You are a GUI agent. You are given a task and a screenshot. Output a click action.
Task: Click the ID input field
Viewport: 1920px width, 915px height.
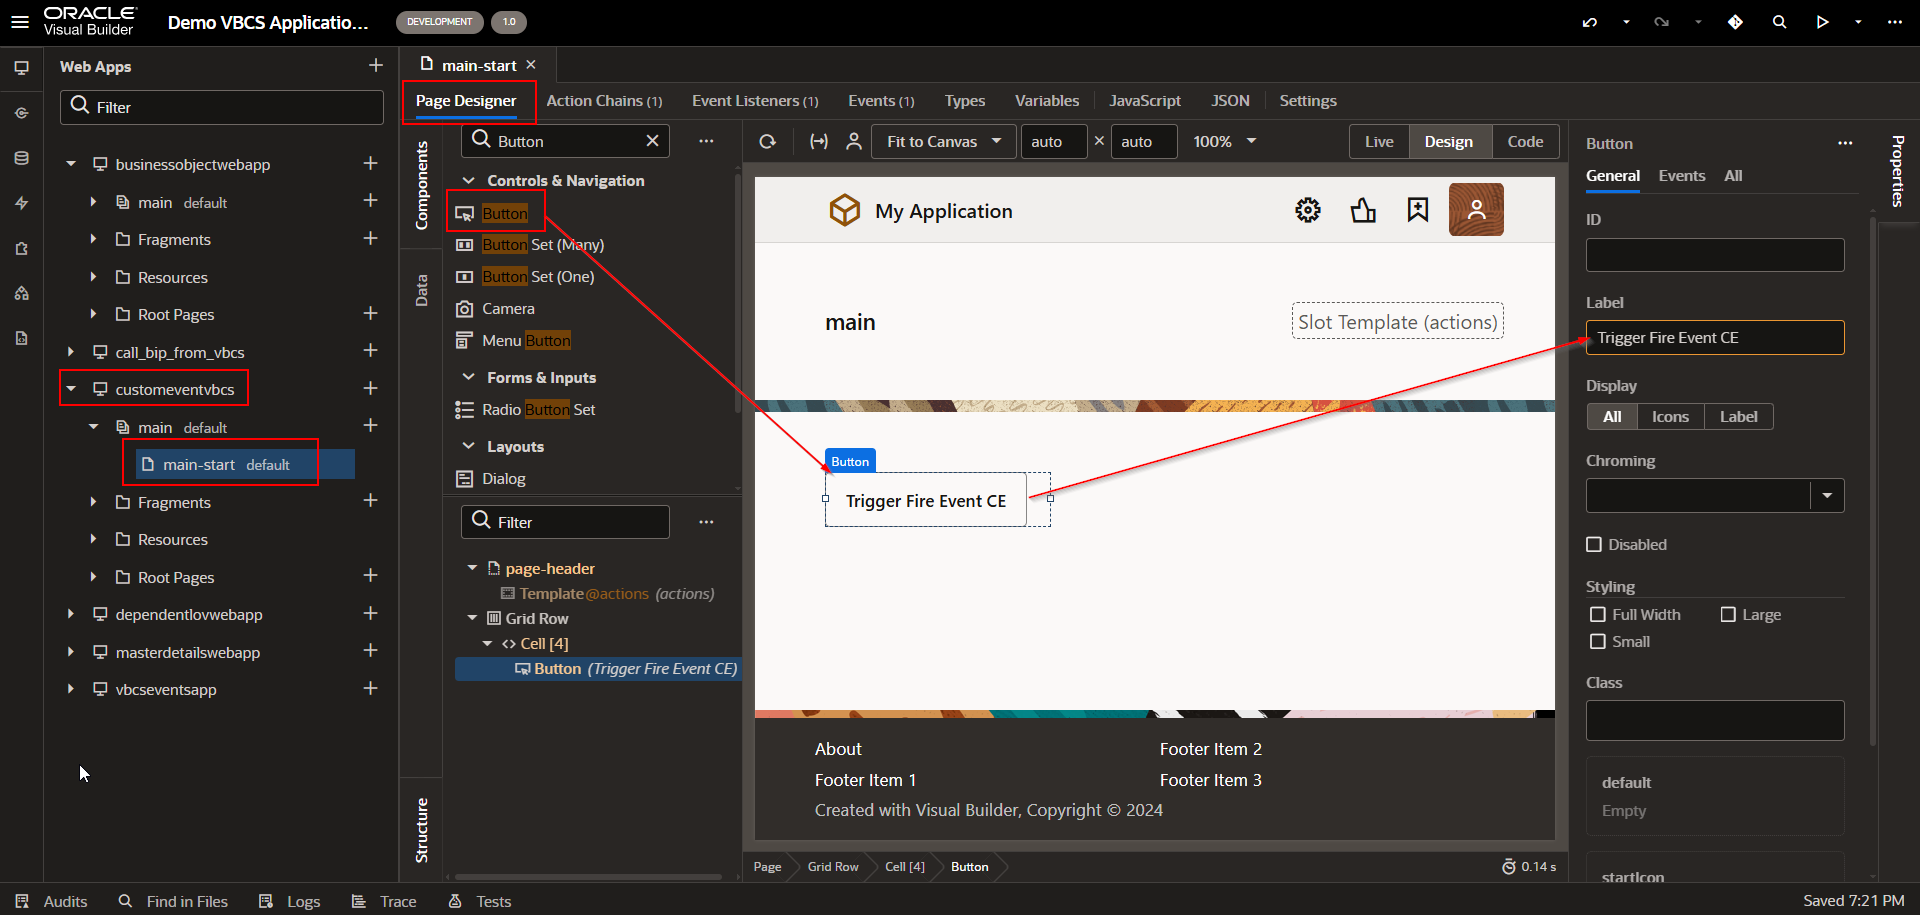click(x=1715, y=255)
